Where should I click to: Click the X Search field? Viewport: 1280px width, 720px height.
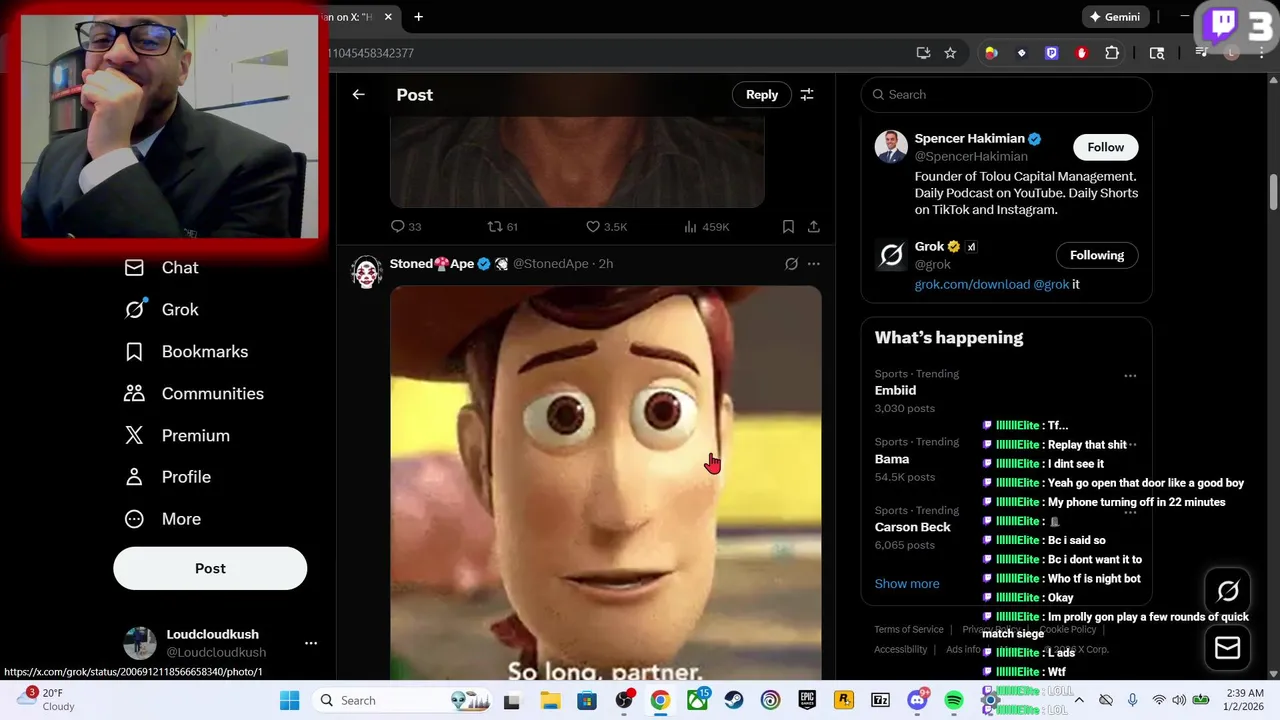click(1006, 94)
